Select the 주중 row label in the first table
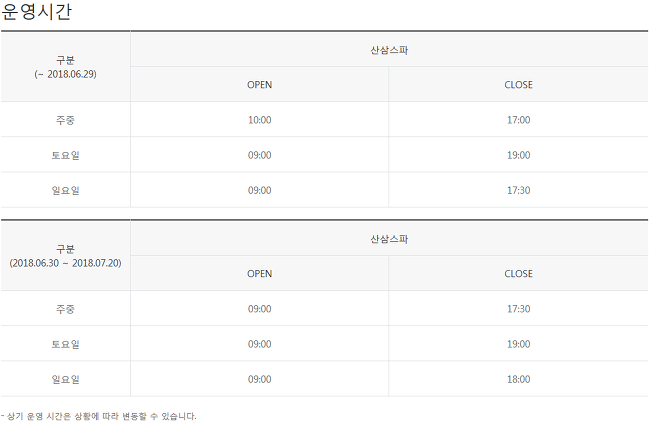 coord(65,120)
